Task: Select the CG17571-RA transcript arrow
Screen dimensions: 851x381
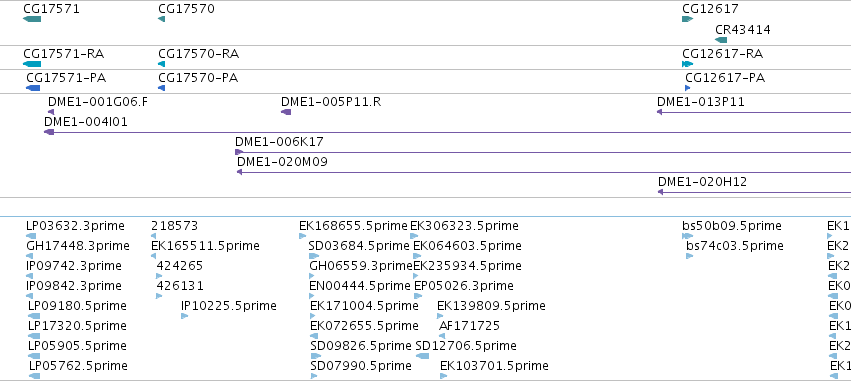Action: pyautogui.click(x=32, y=65)
